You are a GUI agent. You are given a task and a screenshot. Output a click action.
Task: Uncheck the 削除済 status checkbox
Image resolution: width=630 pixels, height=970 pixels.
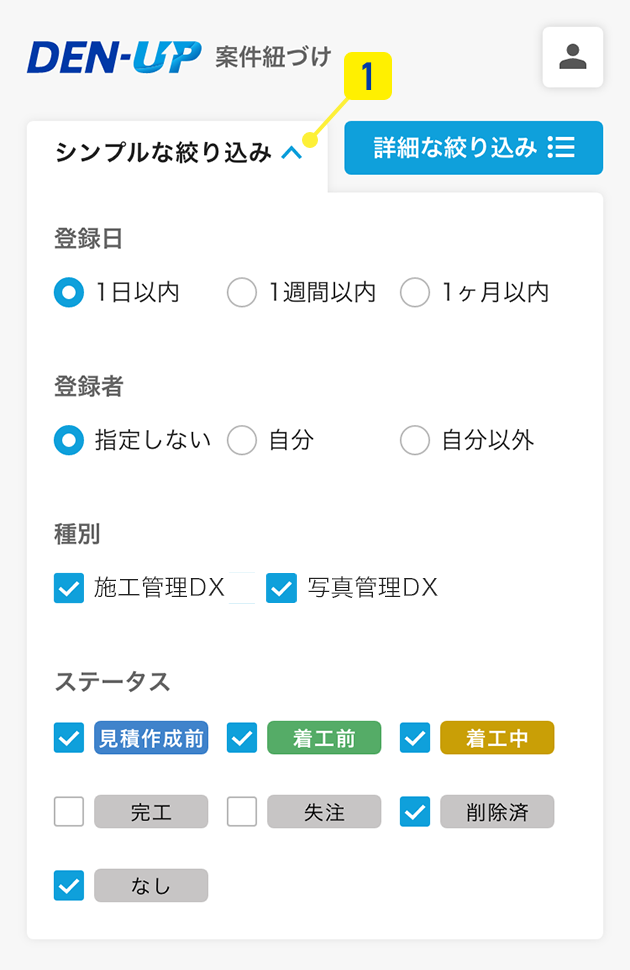tap(414, 811)
